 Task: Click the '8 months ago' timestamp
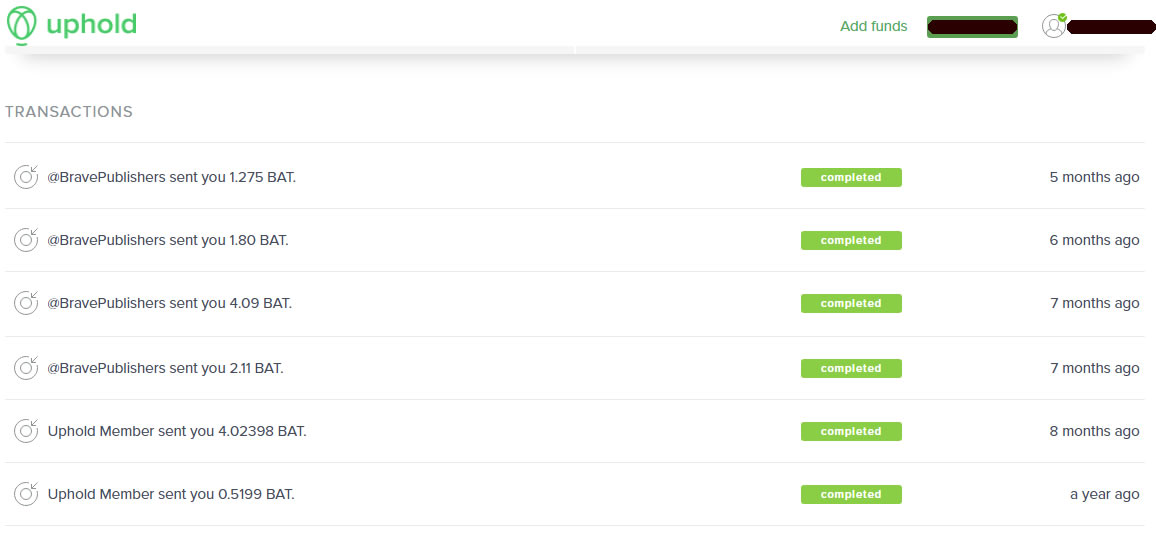pos(1094,431)
